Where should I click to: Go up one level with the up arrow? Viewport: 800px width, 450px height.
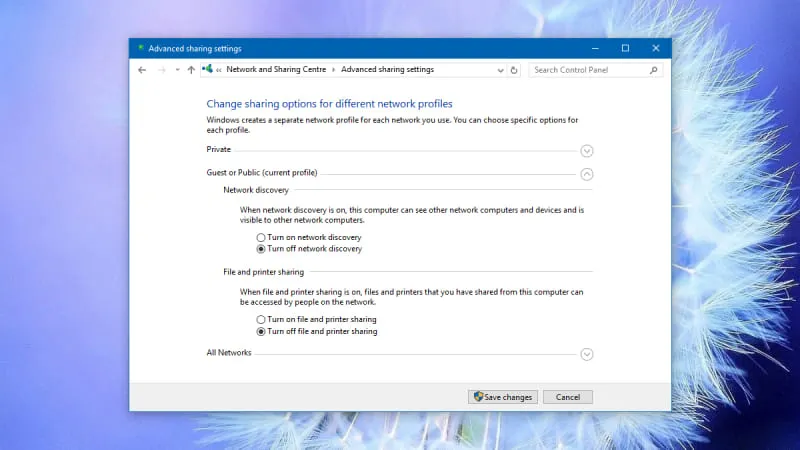tap(191, 70)
